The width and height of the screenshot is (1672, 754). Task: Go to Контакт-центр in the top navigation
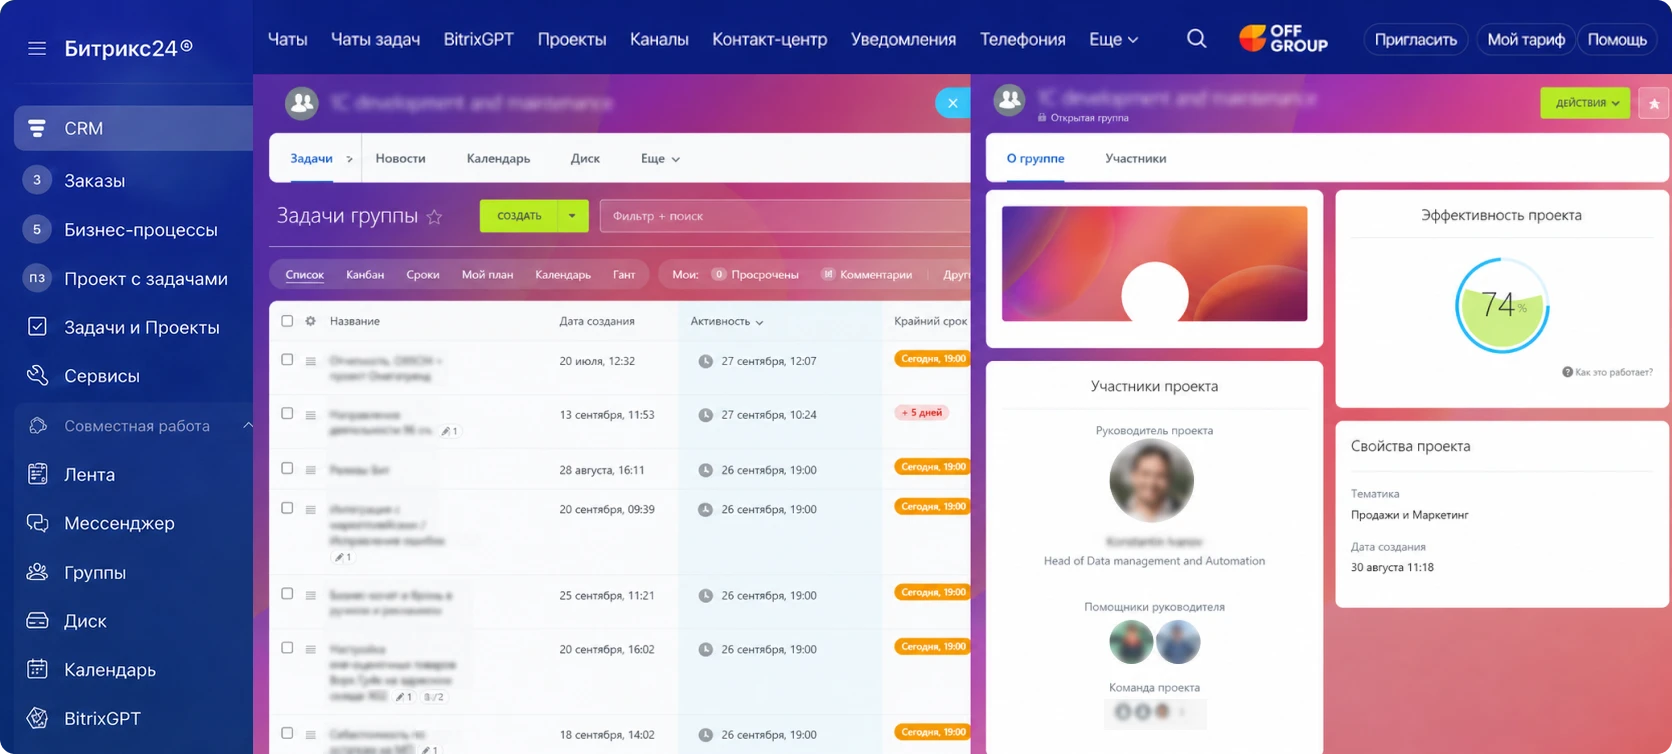click(769, 39)
